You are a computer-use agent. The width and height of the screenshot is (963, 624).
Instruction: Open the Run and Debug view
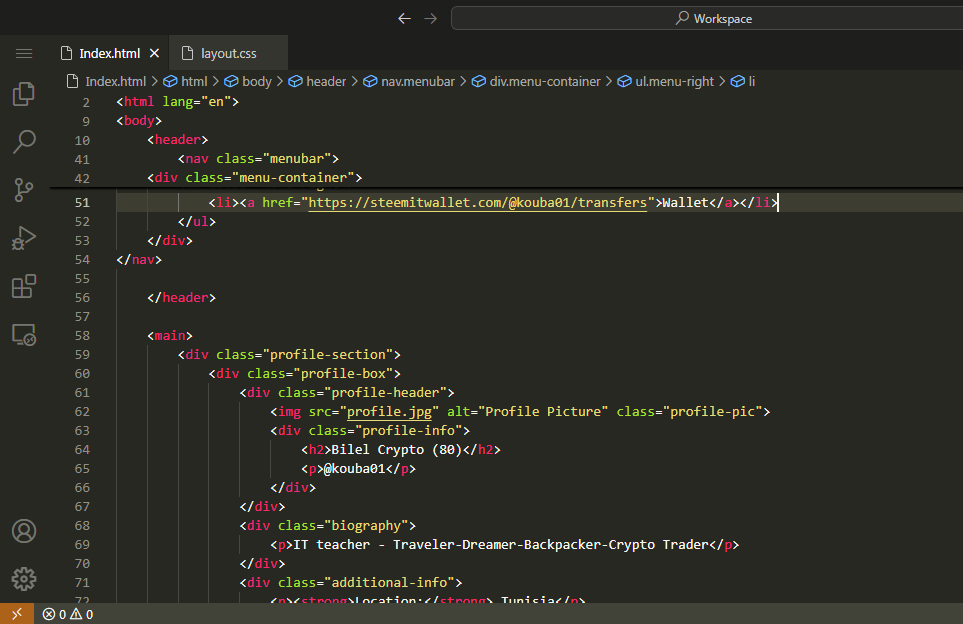pyautogui.click(x=24, y=238)
